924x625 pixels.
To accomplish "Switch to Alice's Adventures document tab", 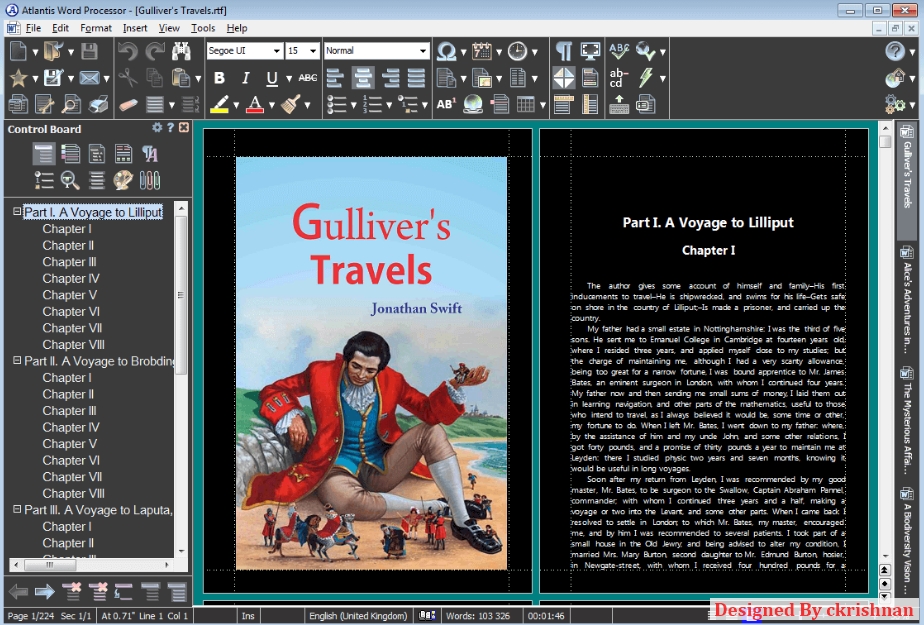I will click(x=907, y=300).
